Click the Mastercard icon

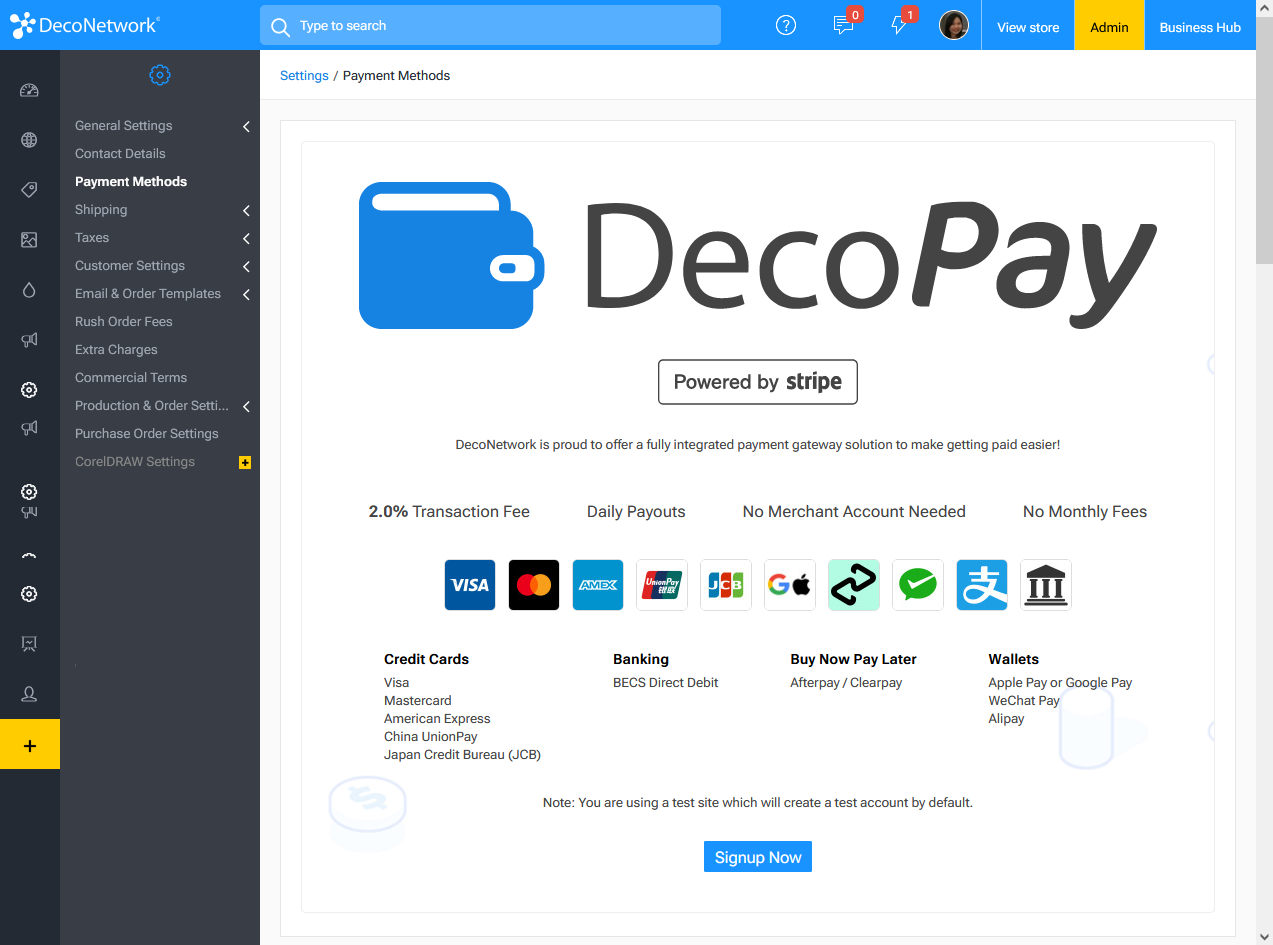coord(534,585)
